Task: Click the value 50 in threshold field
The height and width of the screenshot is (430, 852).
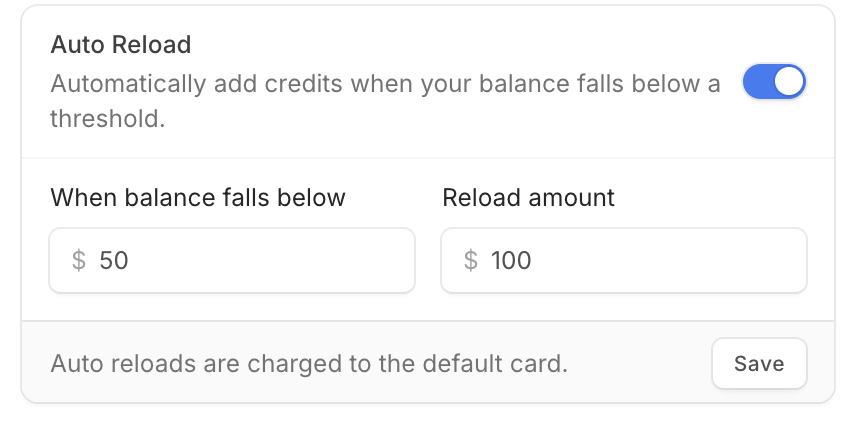Action: [x=114, y=260]
